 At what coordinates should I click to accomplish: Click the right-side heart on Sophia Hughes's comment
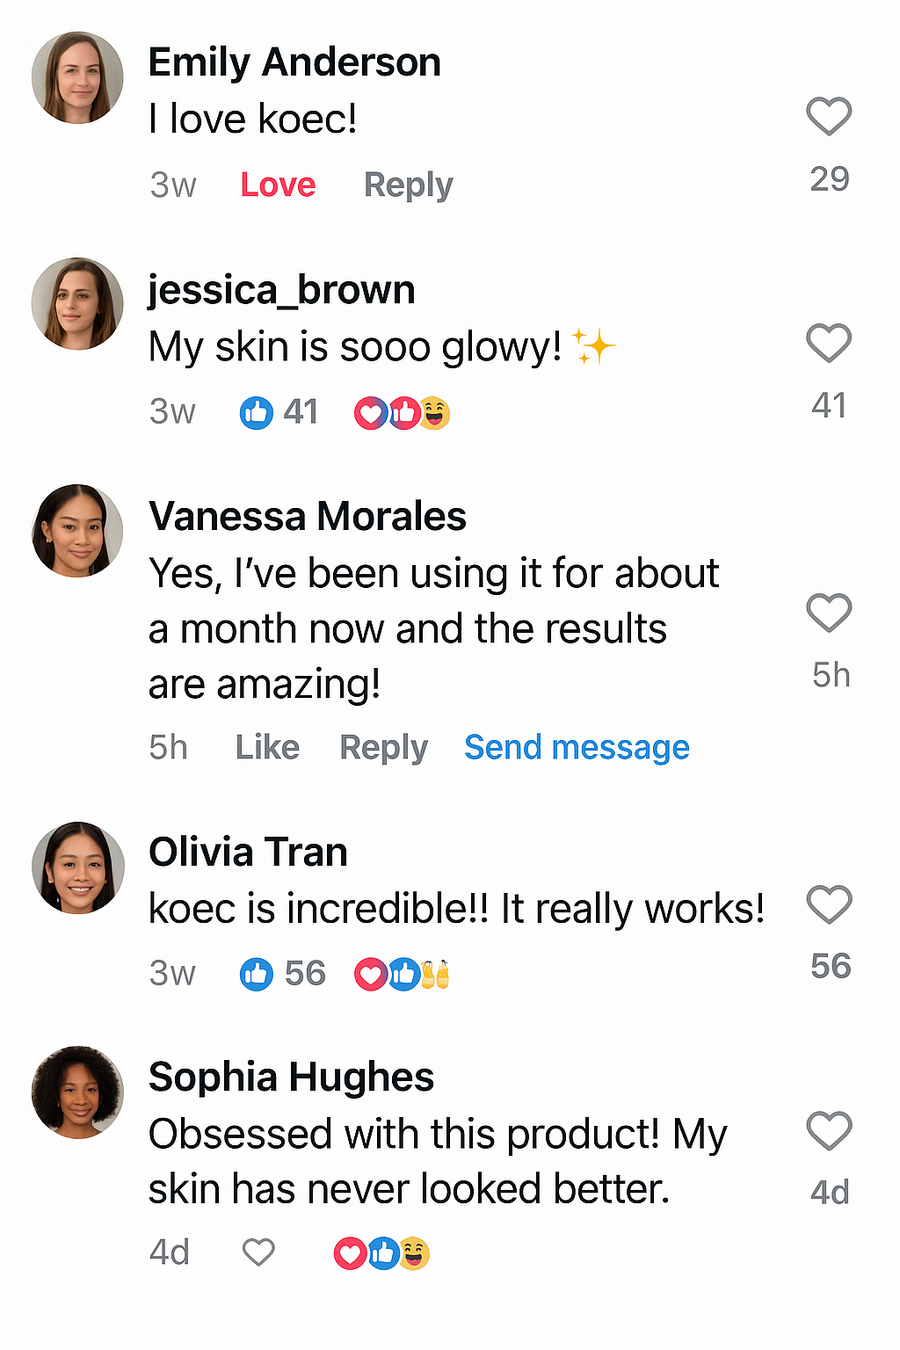(x=828, y=1131)
